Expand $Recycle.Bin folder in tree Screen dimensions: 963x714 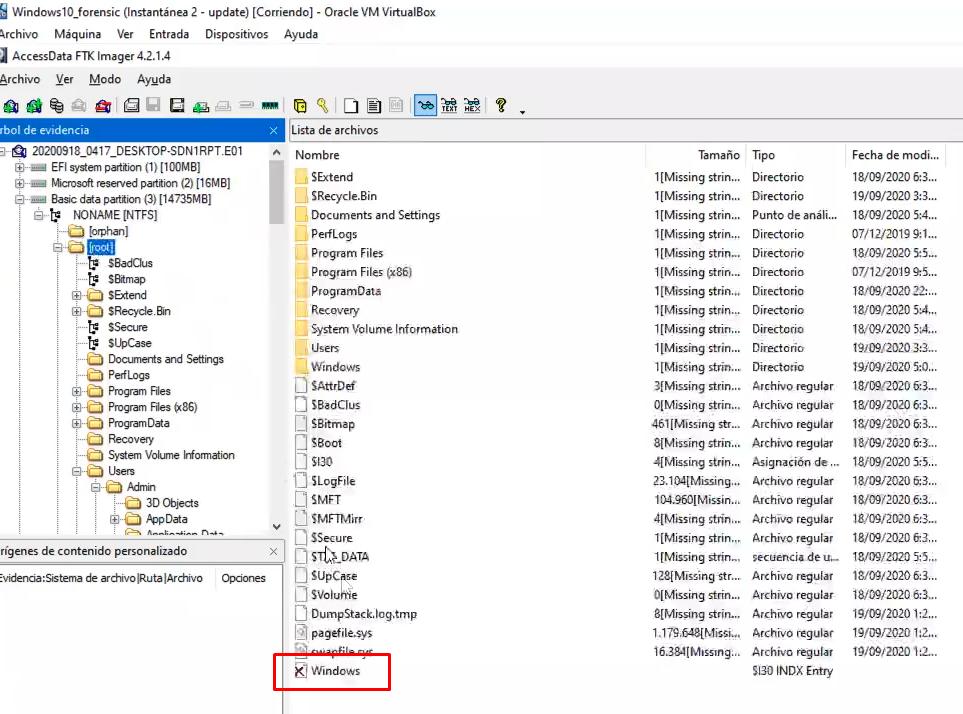click(77, 311)
